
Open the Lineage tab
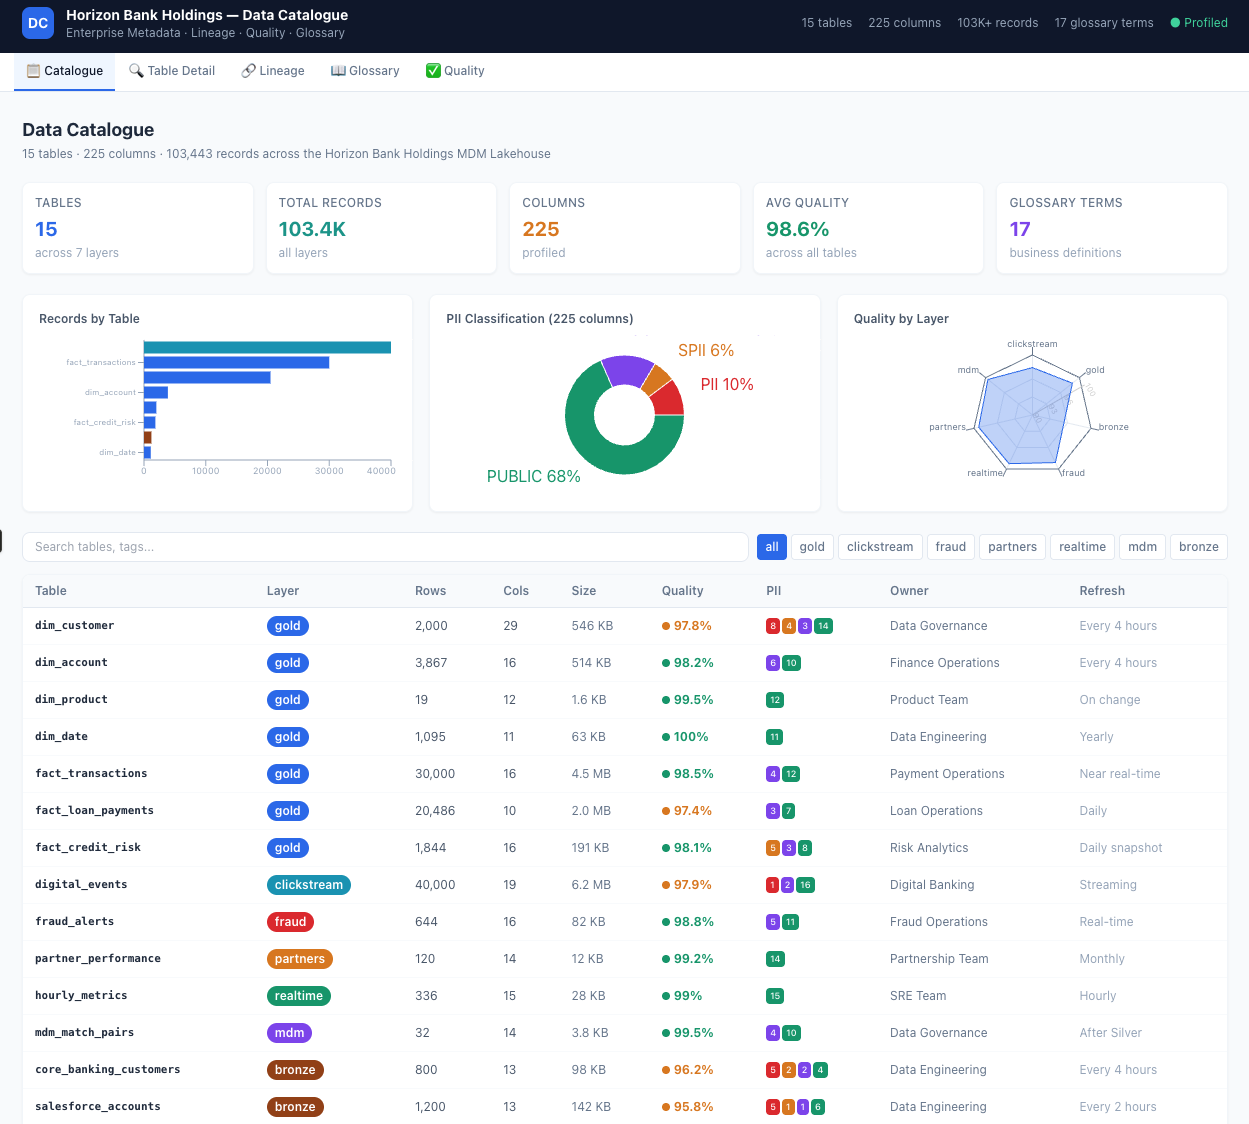tap(273, 71)
